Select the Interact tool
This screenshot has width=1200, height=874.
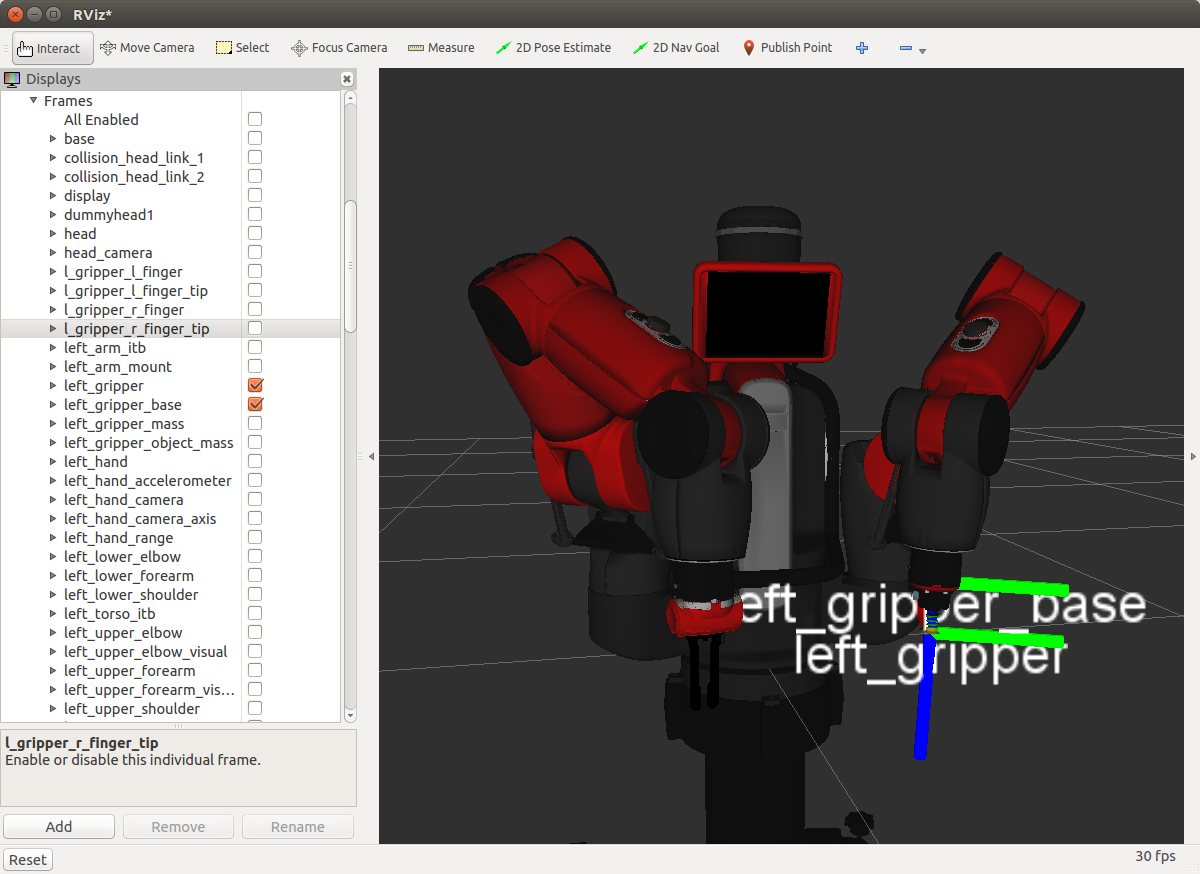53,48
